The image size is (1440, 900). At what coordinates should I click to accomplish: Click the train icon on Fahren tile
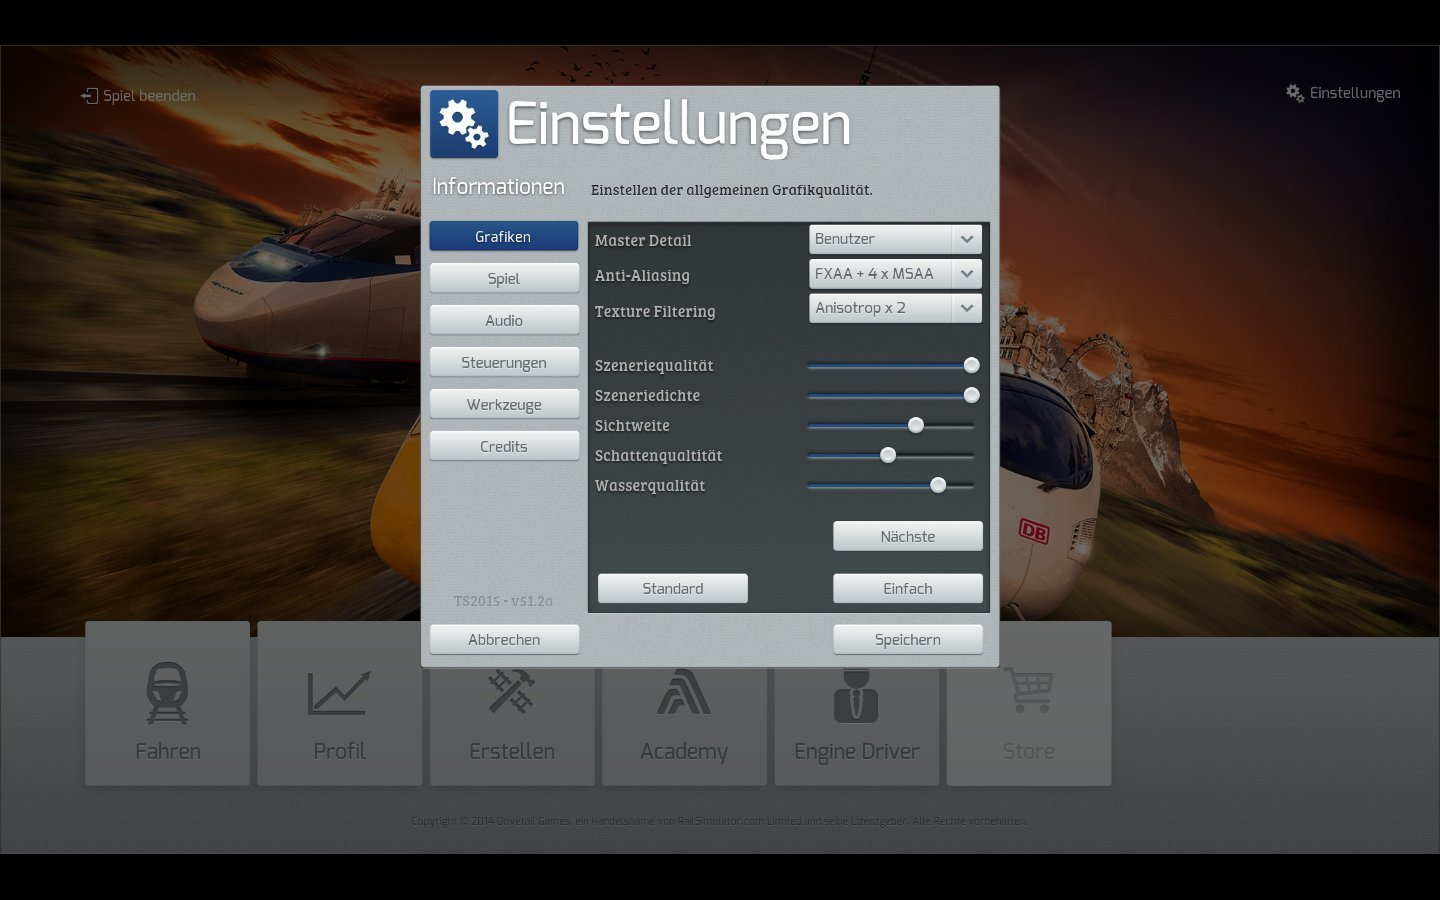pos(167,693)
